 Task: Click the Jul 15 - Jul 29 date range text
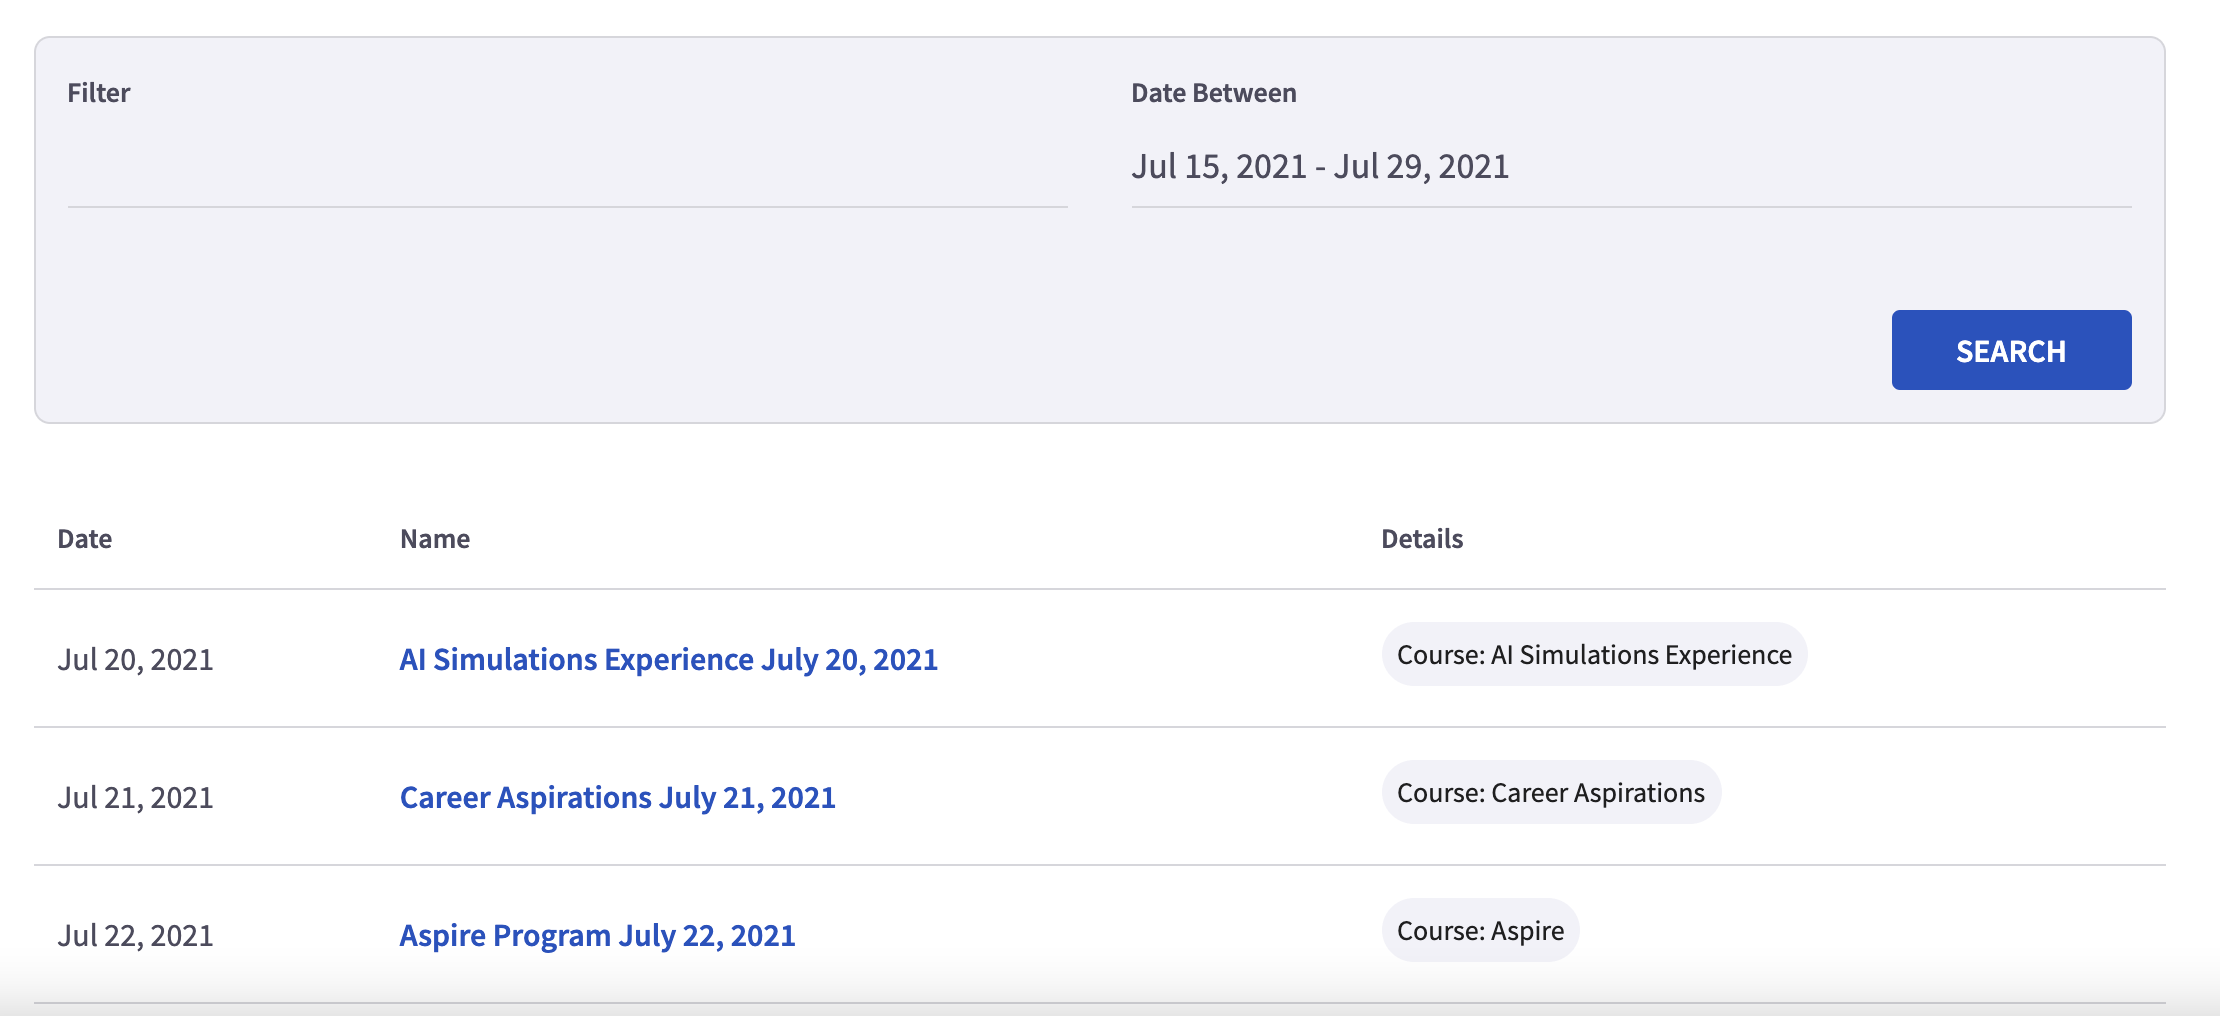pyautogui.click(x=1320, y=167)
